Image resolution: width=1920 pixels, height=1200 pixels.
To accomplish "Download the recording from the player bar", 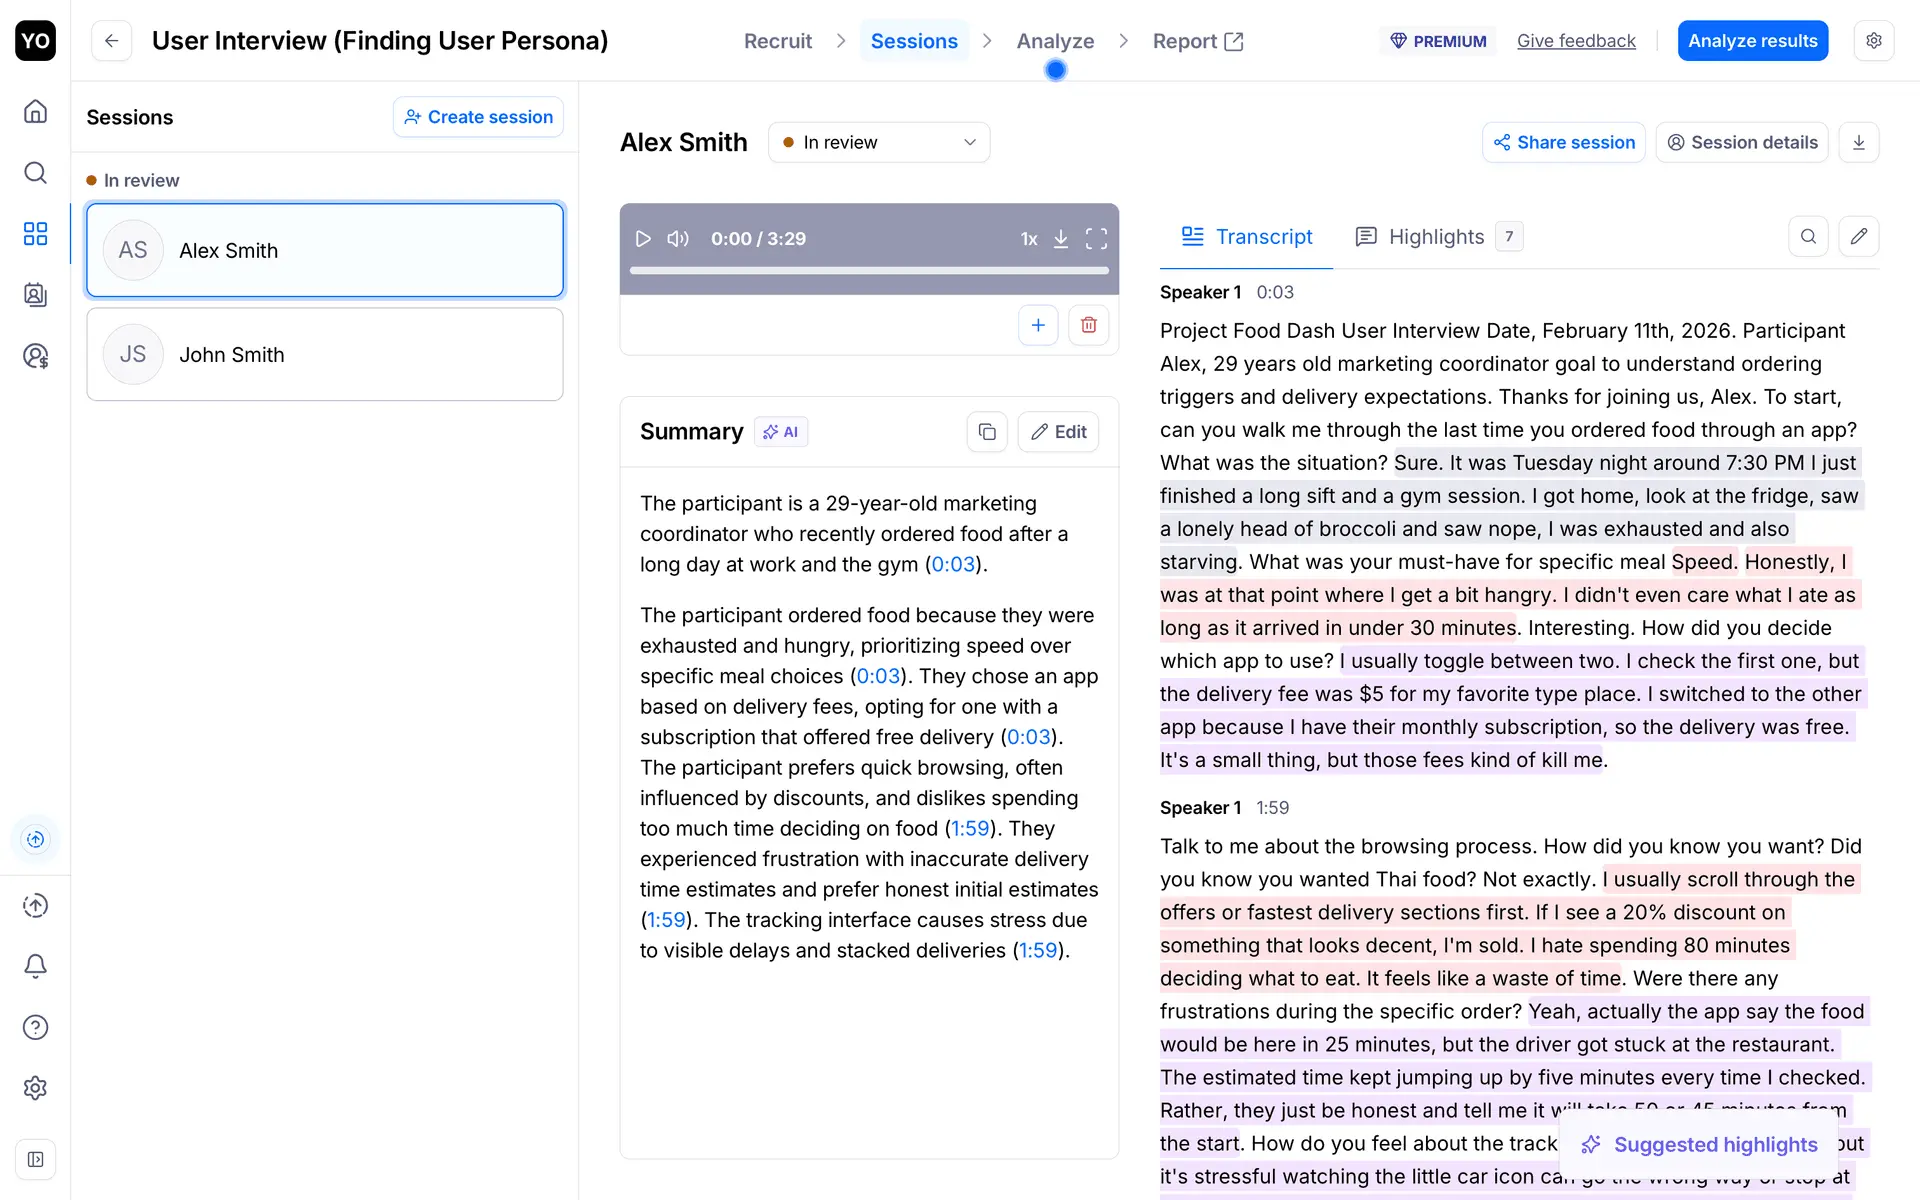I will pyautogui.click(x=1061, y=239).
